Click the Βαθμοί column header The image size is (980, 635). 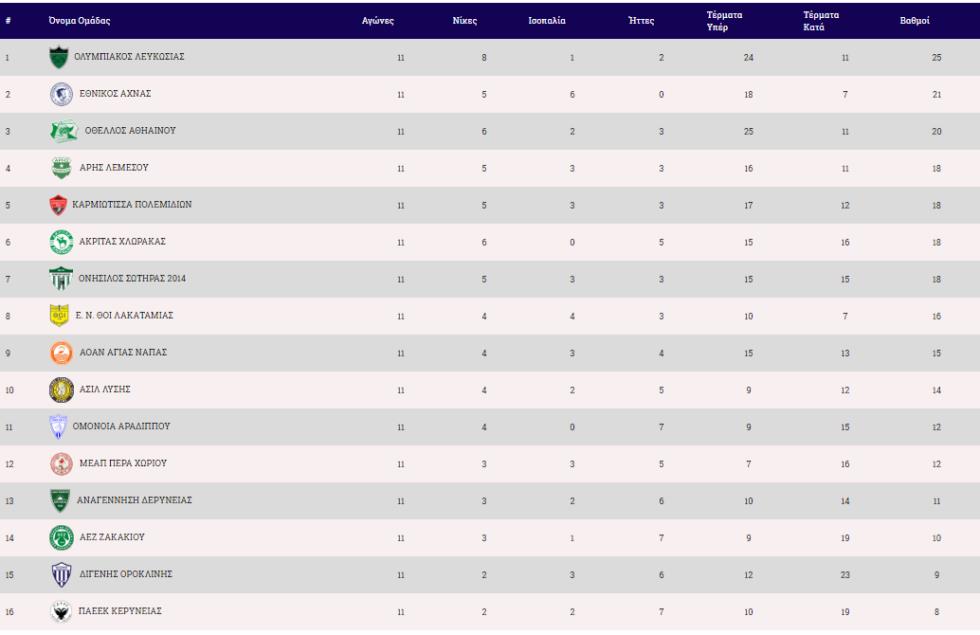coord(914,21)
